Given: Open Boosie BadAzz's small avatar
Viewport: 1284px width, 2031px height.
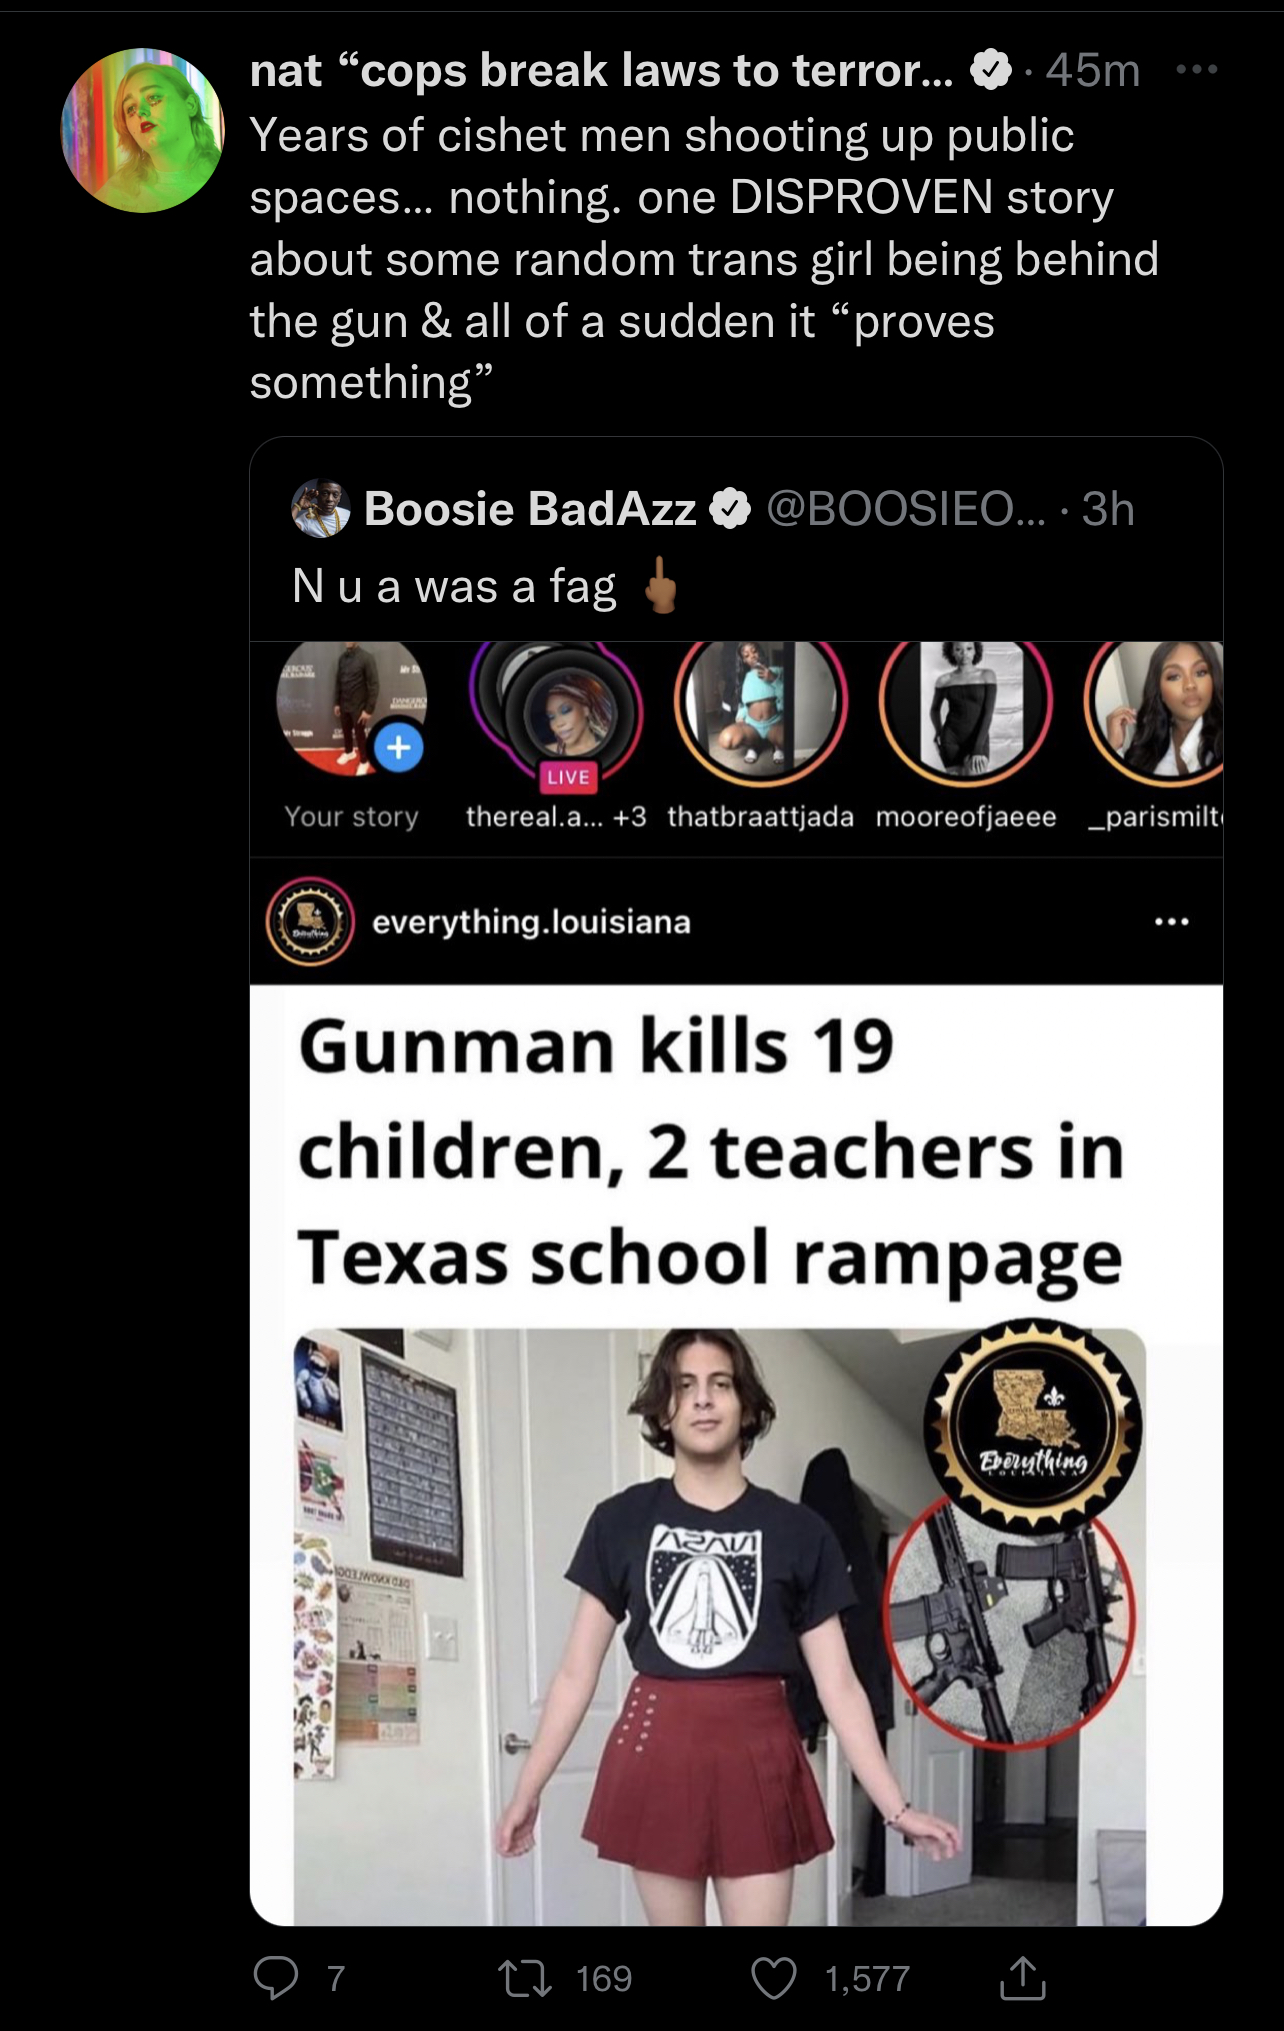Looking at the screenshot, I should tap(320, 508).
